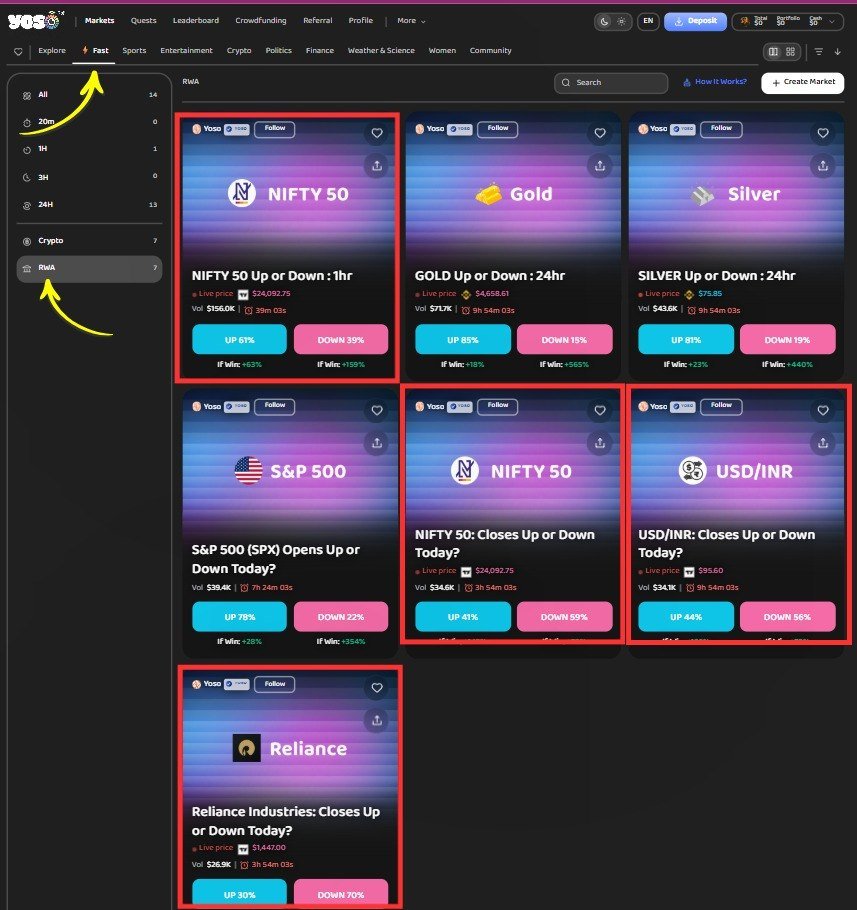
Task: Bet UP 44% on USD/INR
Action: tap(686, 616)
